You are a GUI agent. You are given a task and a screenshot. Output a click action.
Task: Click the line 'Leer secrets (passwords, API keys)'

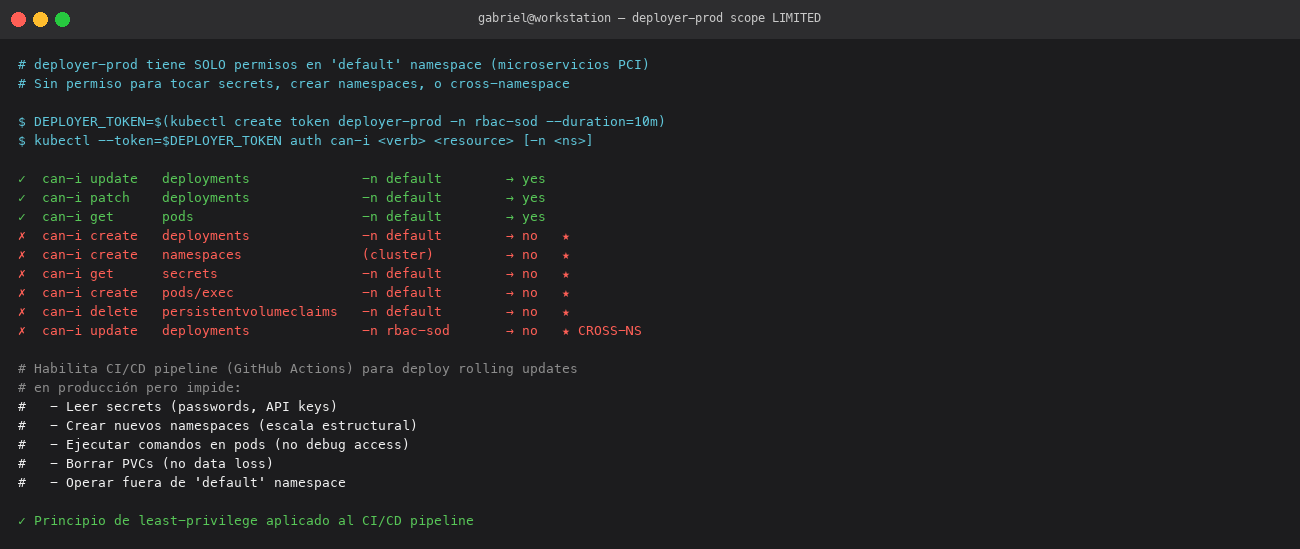click(202, 407)
